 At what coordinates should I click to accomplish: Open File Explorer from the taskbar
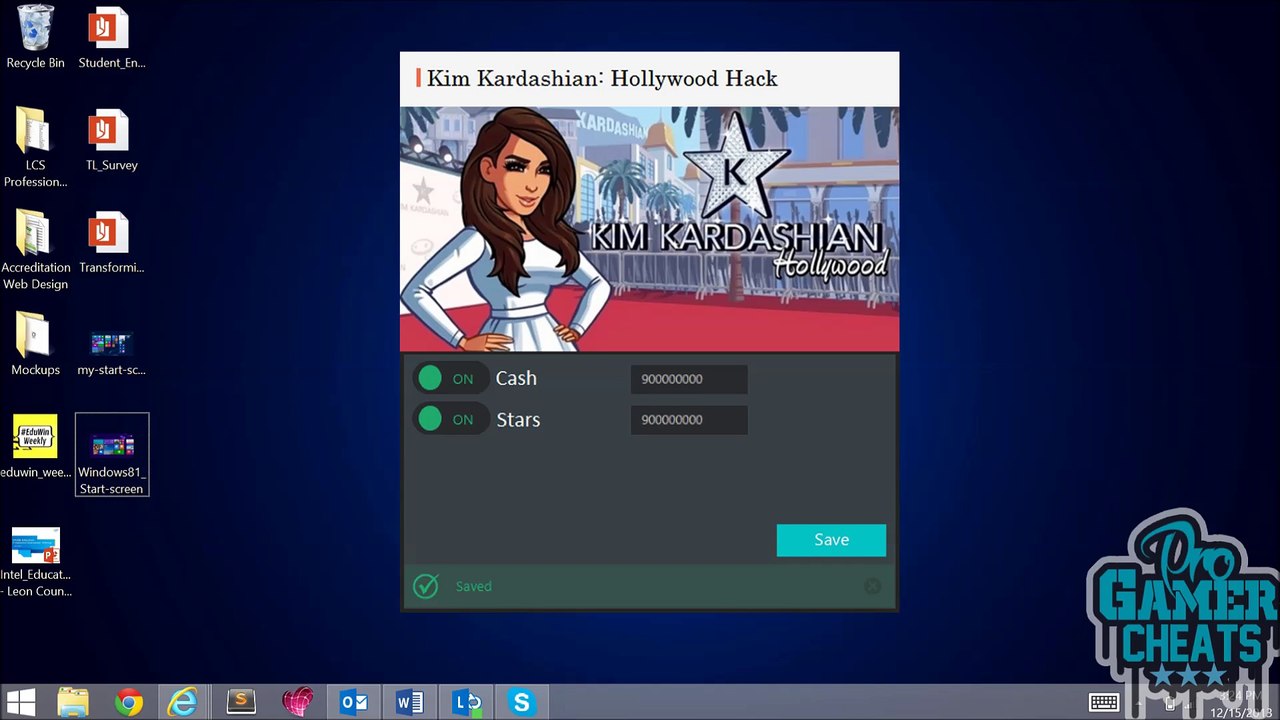point(73,702)
